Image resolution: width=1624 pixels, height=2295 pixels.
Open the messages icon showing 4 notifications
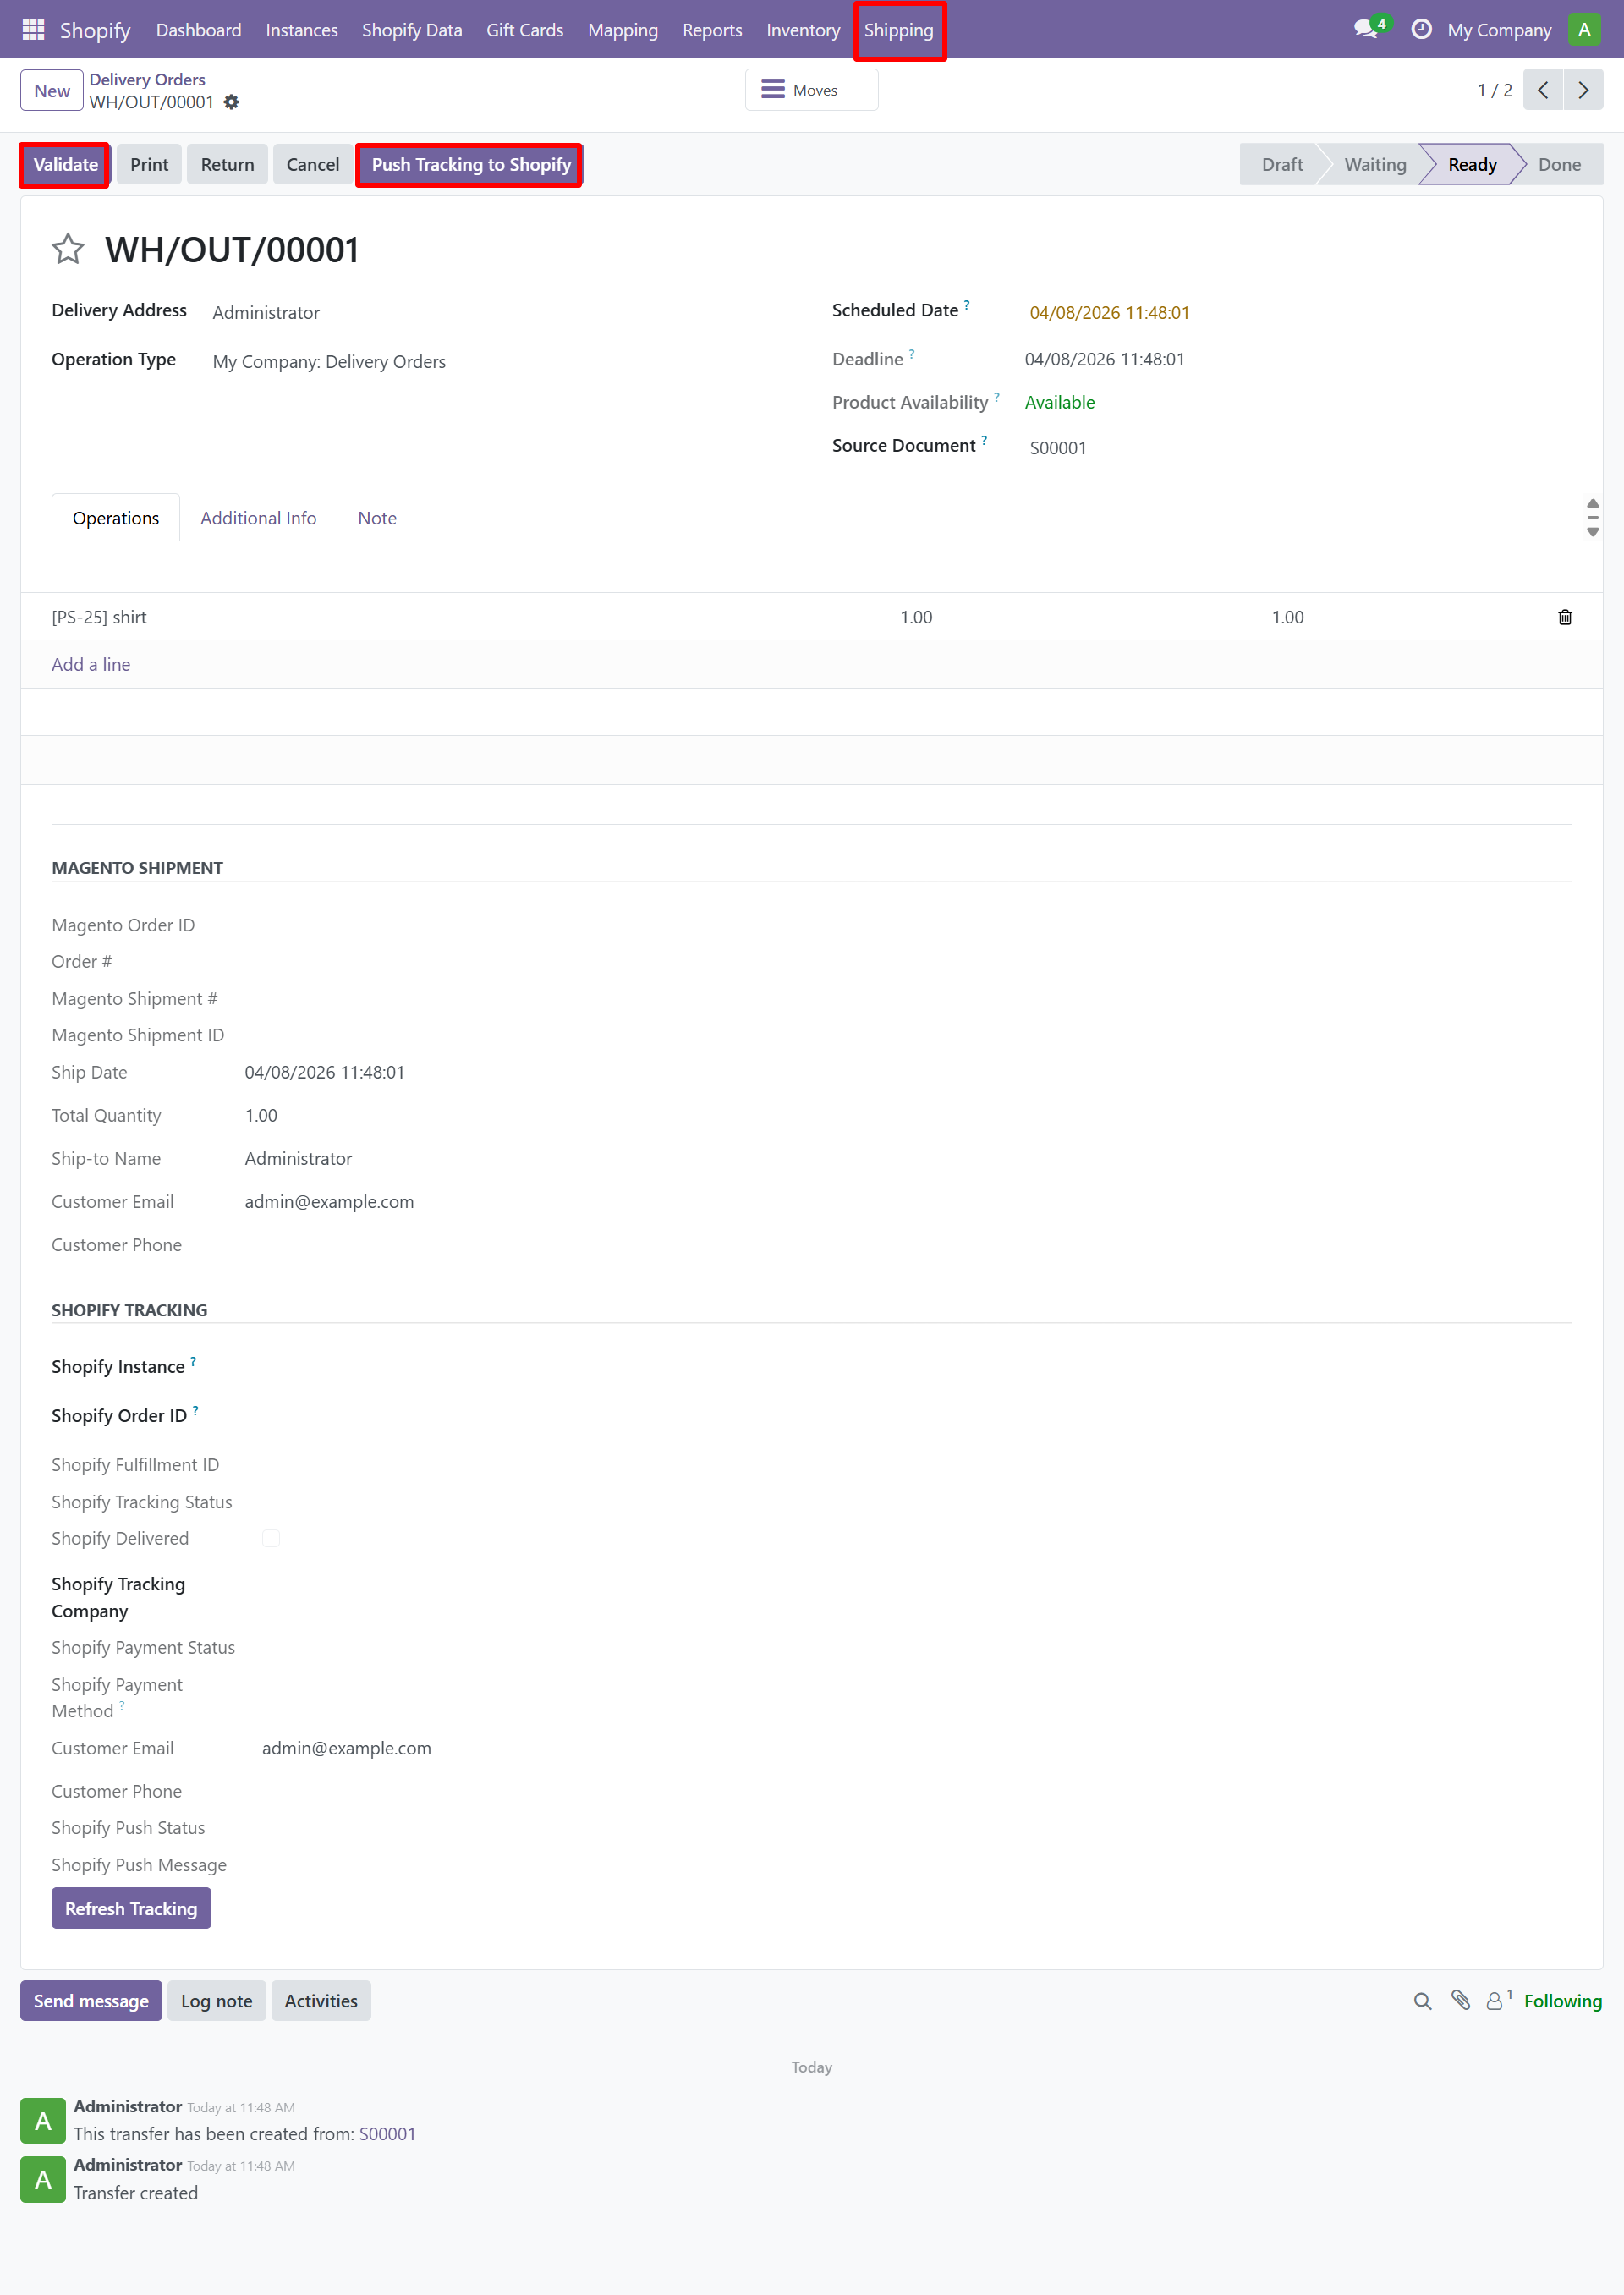click(1367, 29)
